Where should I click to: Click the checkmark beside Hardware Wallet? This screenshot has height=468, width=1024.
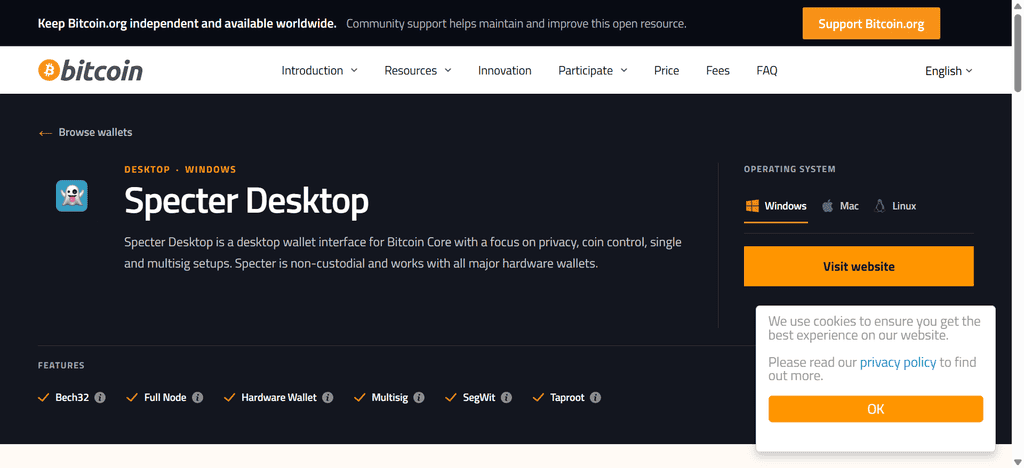click(229, 398)
